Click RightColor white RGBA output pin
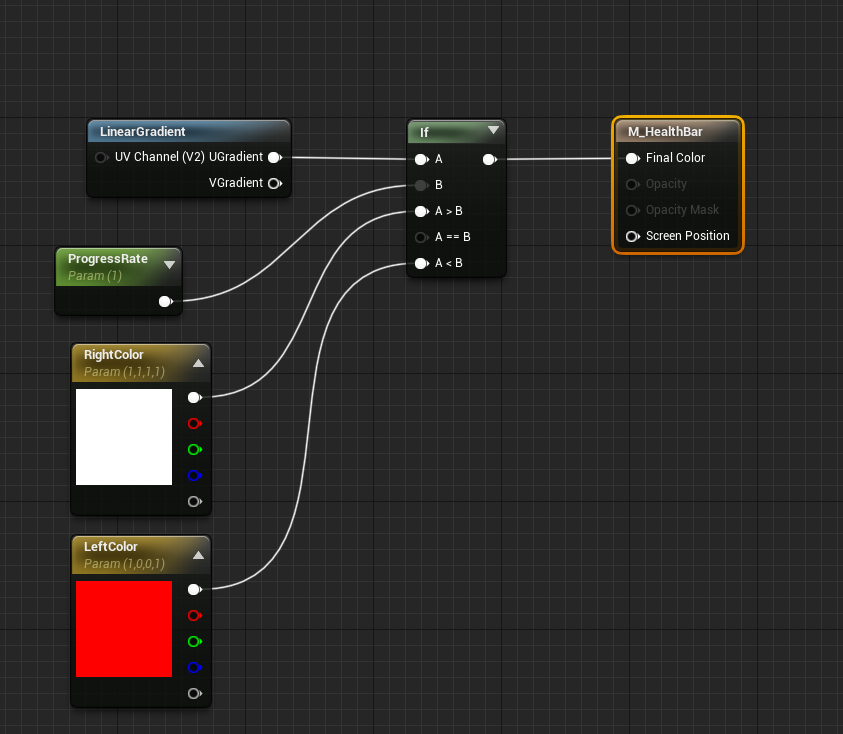The height and width of the screenshot is (734, 843). [x=195, y=397]
